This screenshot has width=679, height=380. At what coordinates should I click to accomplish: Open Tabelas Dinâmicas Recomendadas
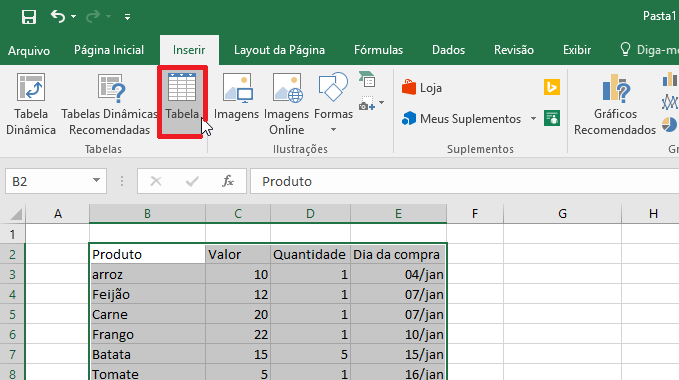pyautogui.click(x=109, y=104)
